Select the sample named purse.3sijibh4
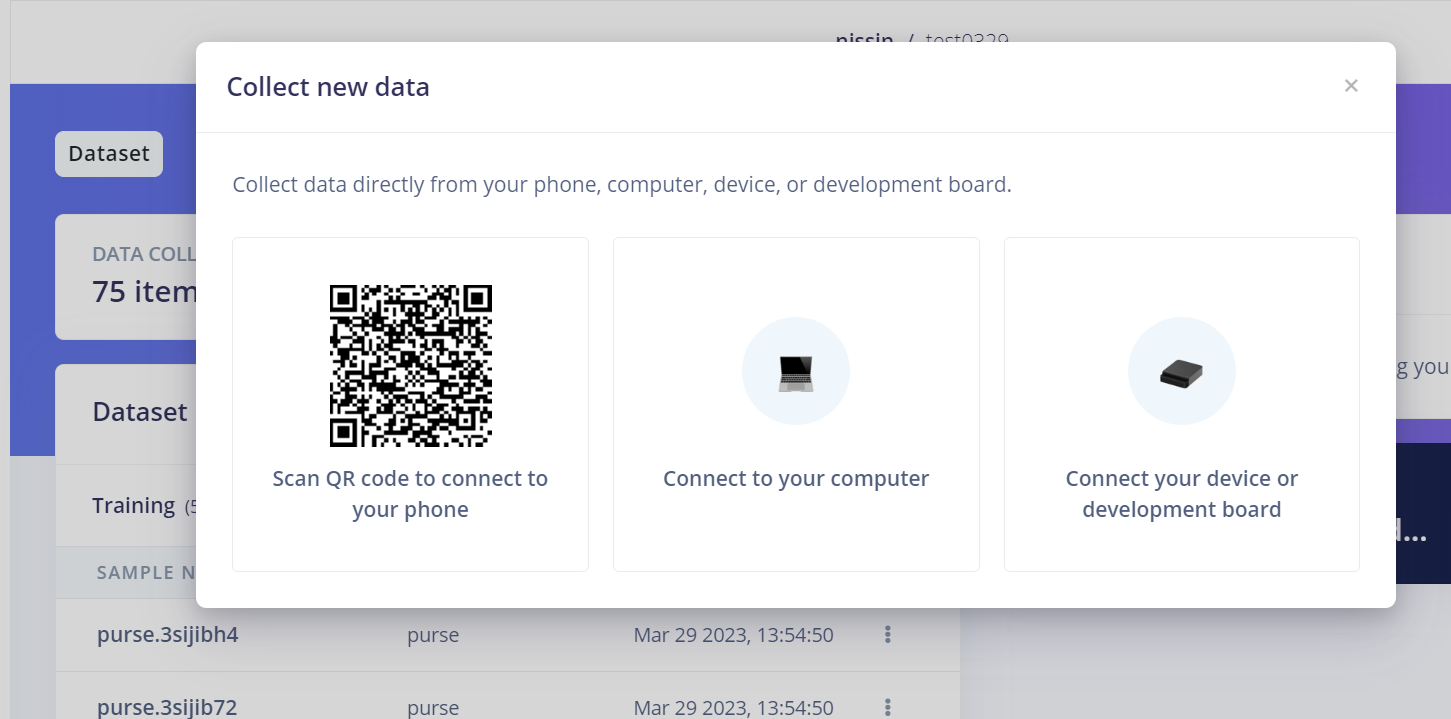 click(168, 635)
